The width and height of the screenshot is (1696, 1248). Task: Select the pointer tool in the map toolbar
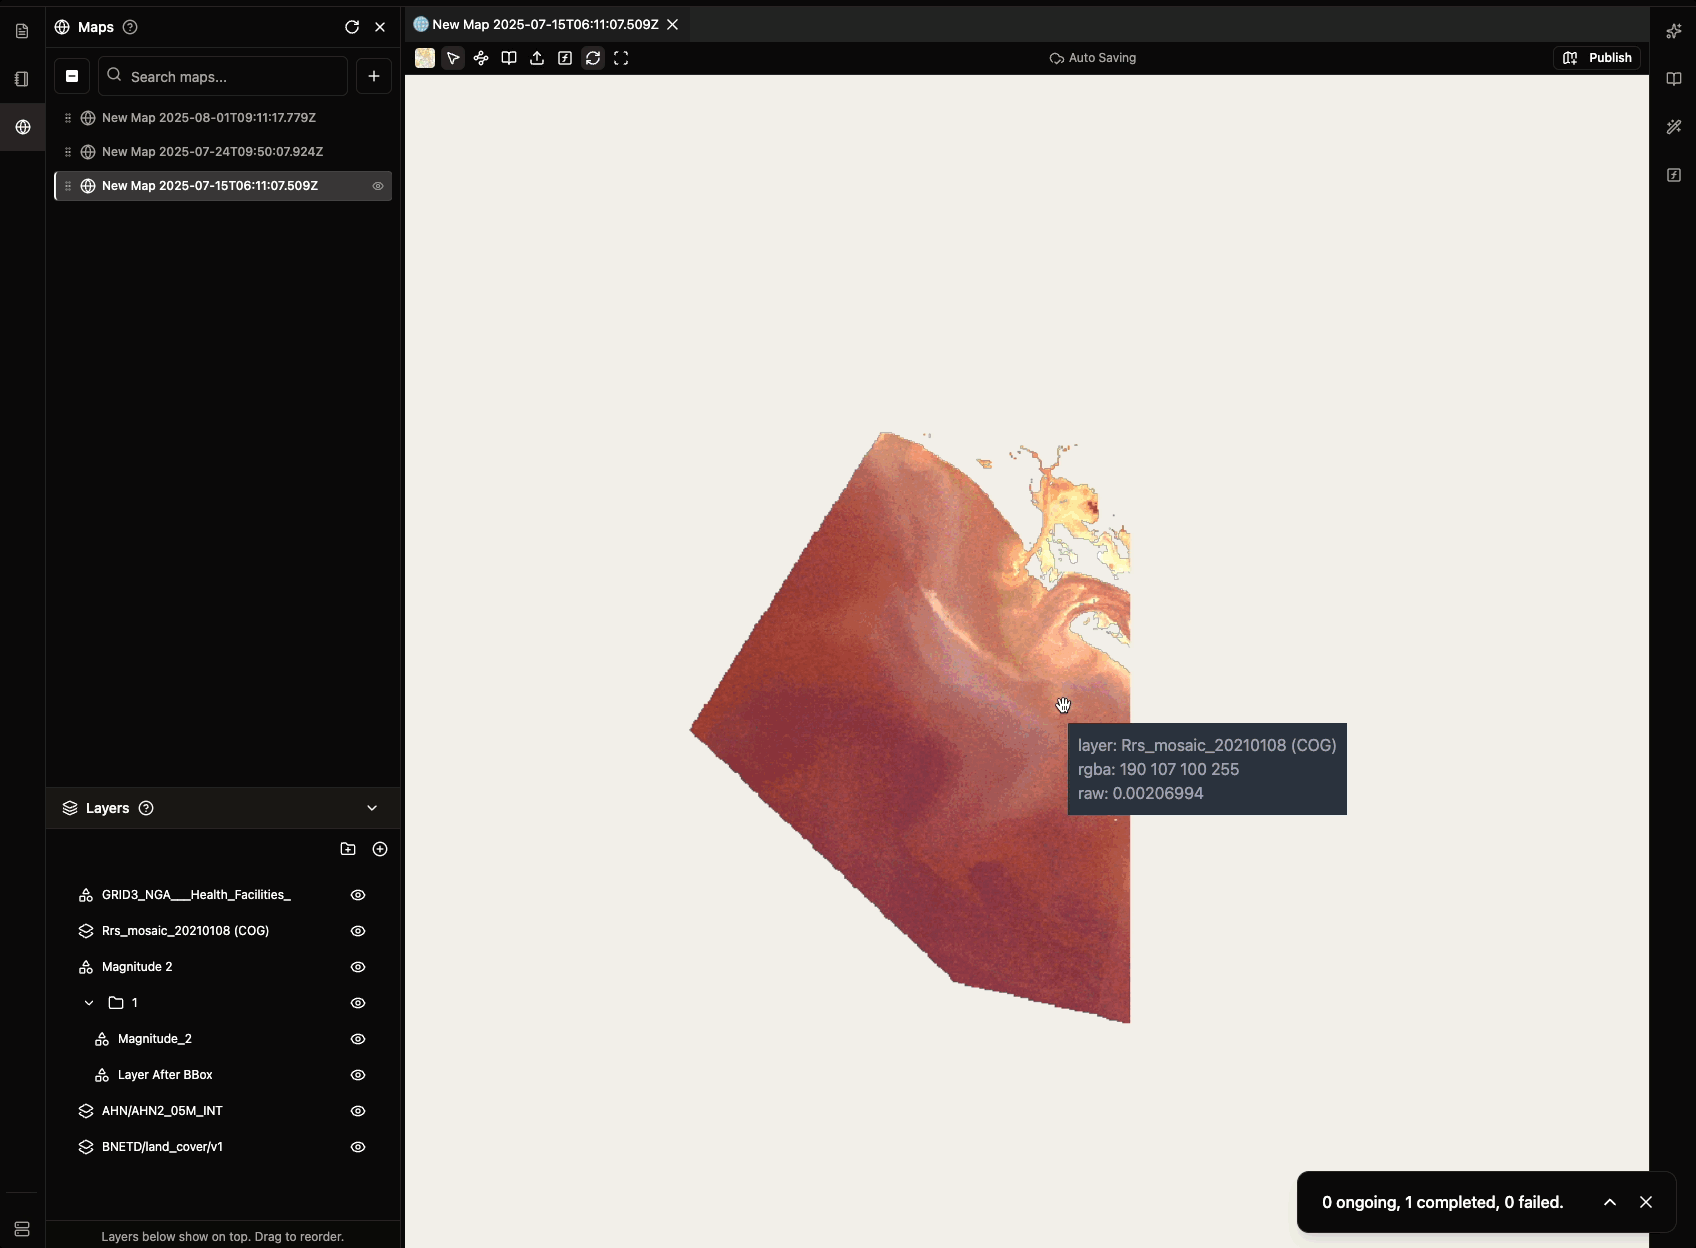453,58
